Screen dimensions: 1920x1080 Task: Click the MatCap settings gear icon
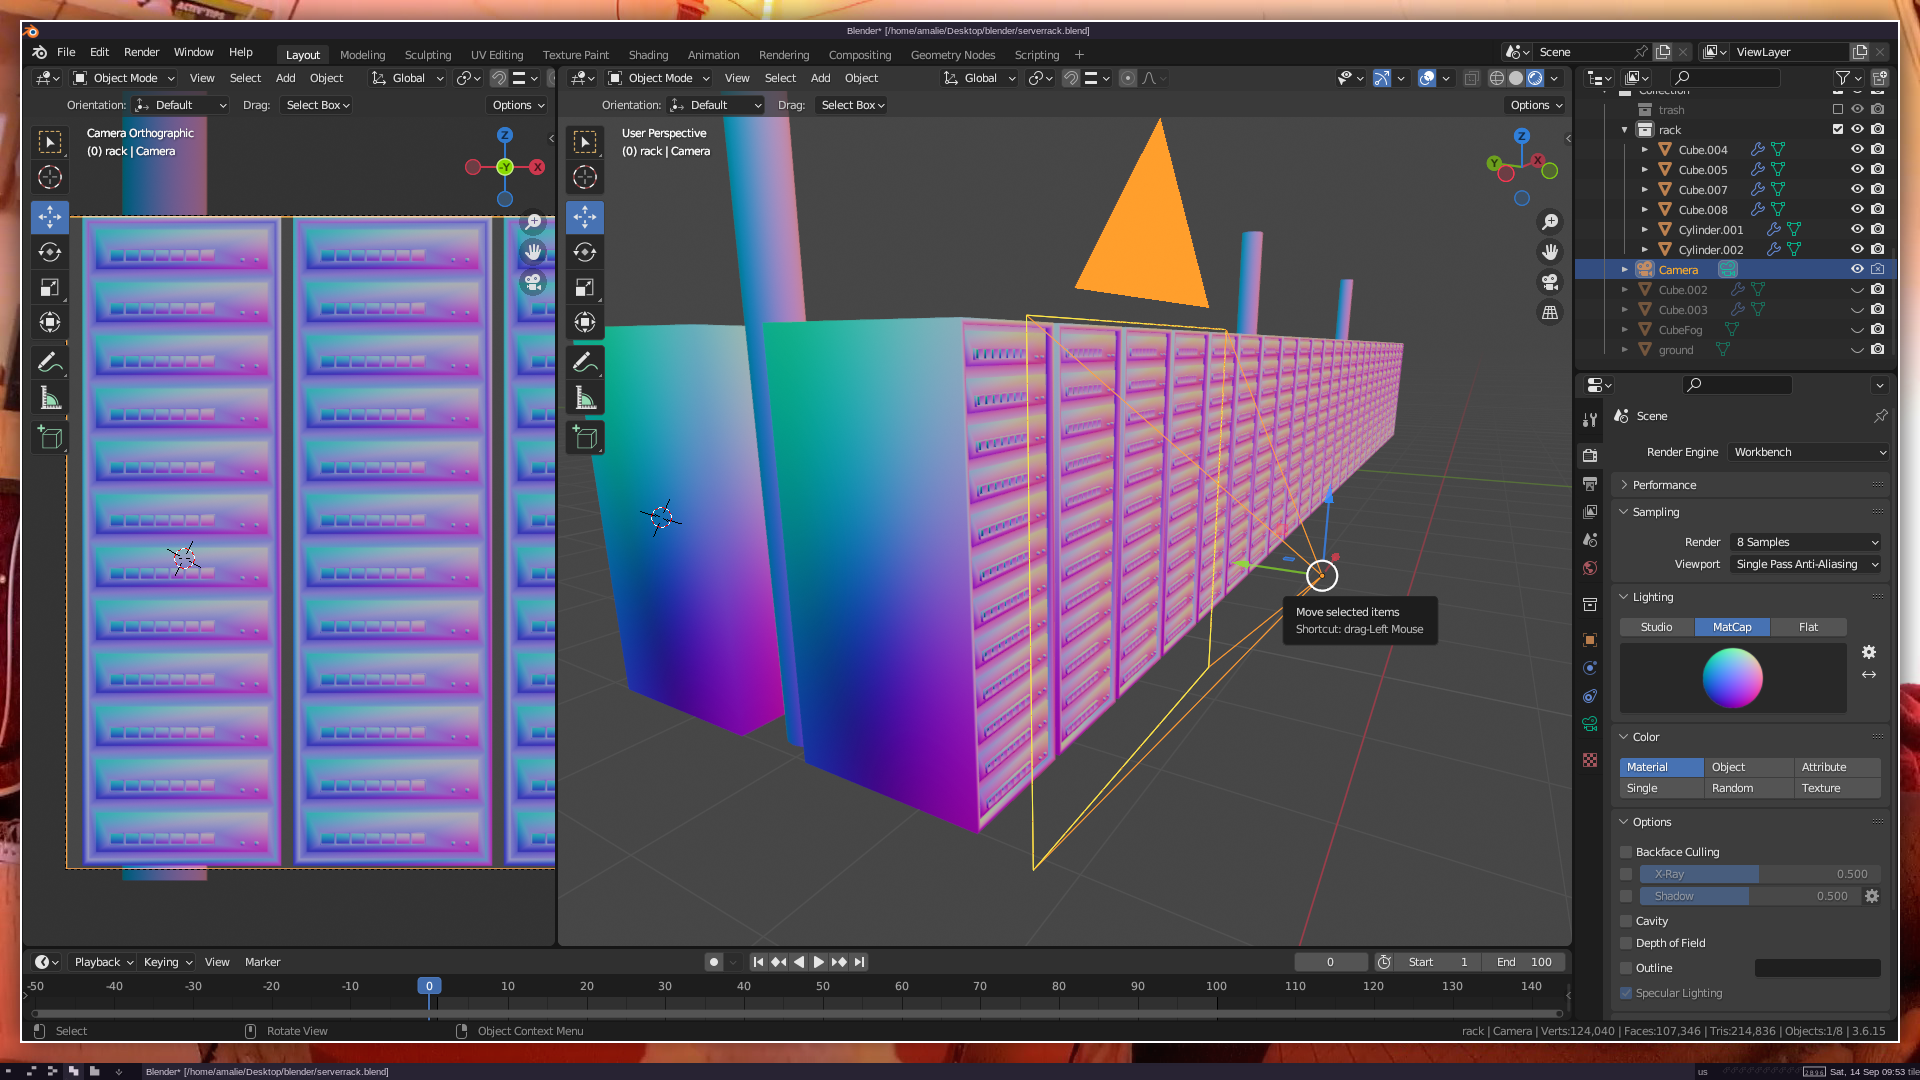[1868, 652]
